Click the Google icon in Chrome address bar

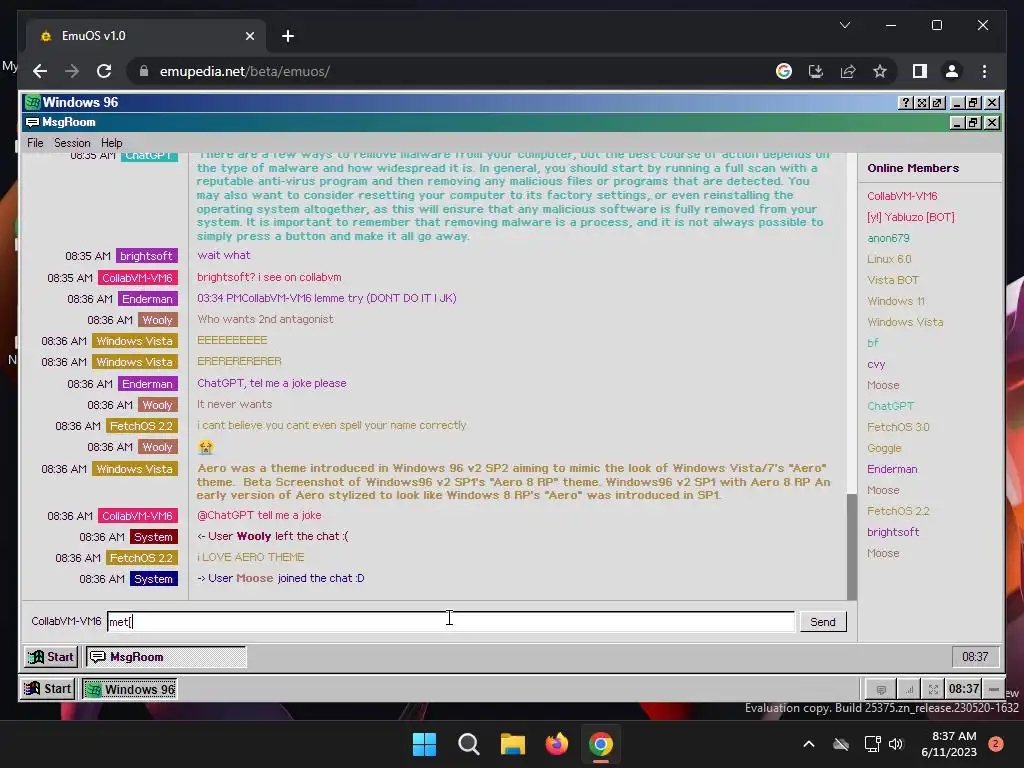click(784, 71)
